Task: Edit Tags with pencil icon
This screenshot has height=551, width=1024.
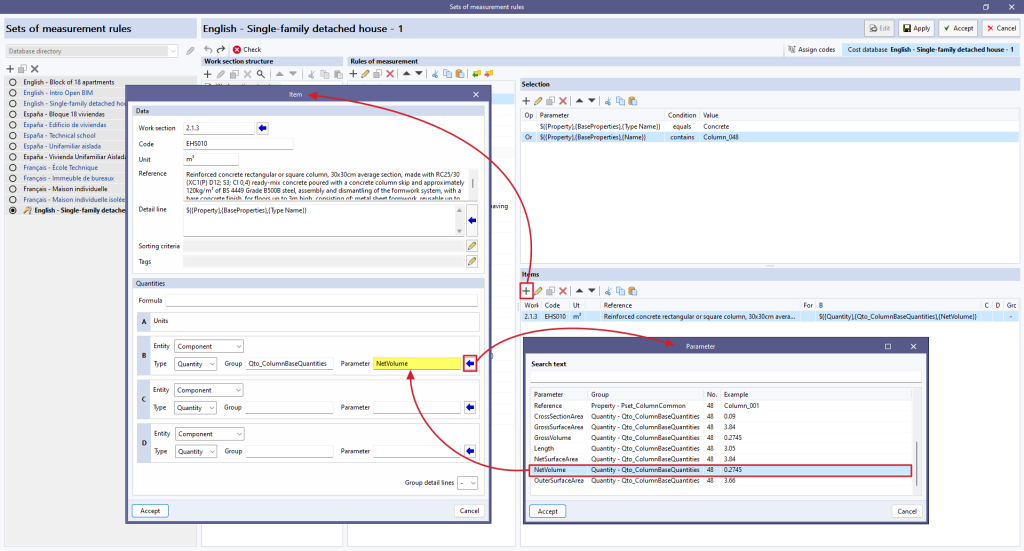Action: [472, 262]
